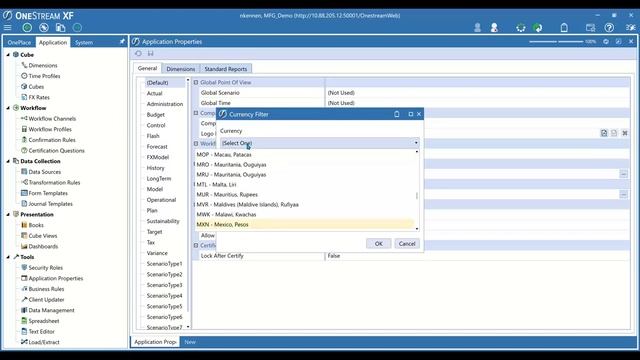This screenshot has height=360, width=640.
Task: Collapse the Workflow tree group
Action: [8, 108]
